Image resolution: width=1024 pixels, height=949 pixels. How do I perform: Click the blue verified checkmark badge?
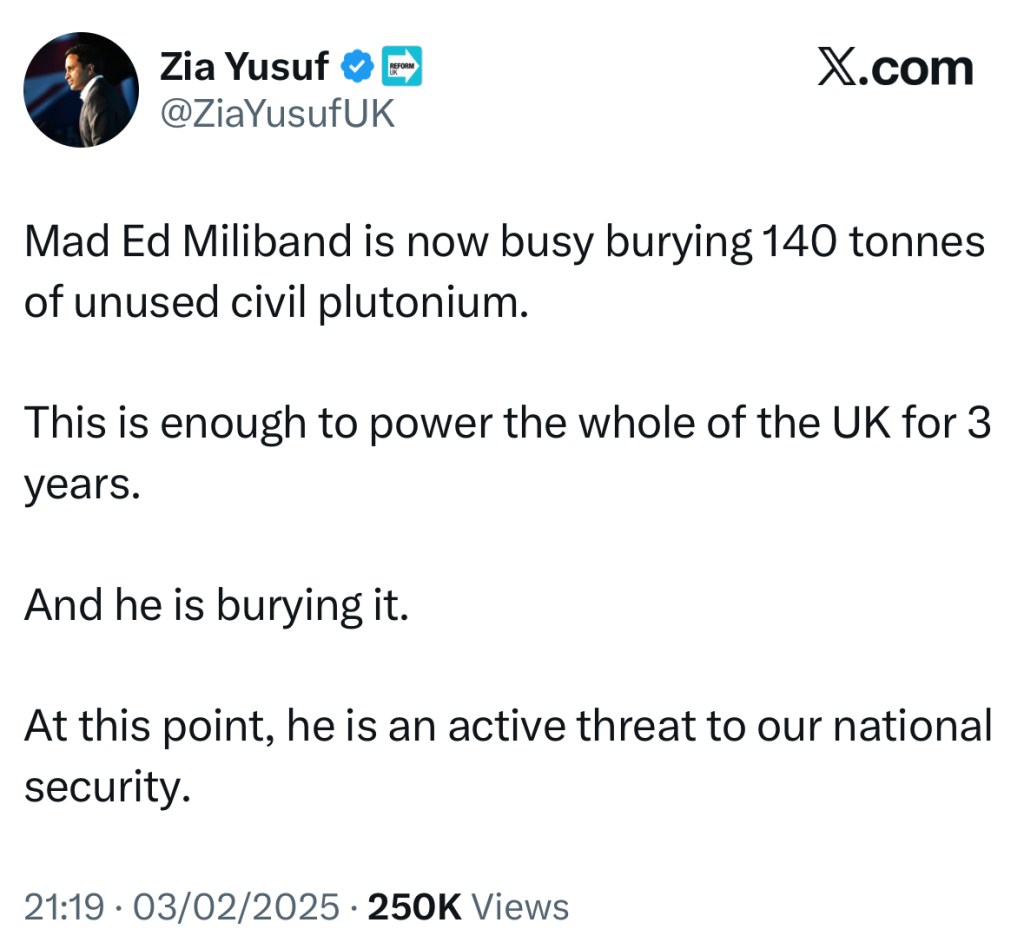[355, 67]
